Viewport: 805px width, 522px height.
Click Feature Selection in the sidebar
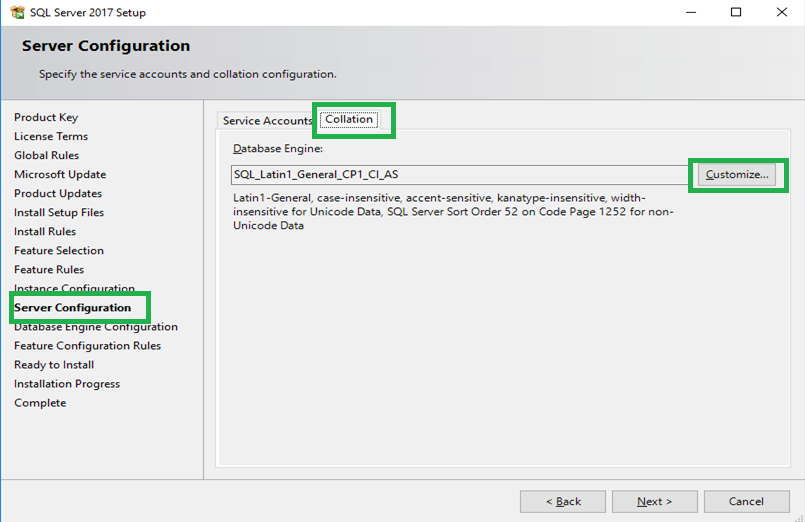click(59, 250)
